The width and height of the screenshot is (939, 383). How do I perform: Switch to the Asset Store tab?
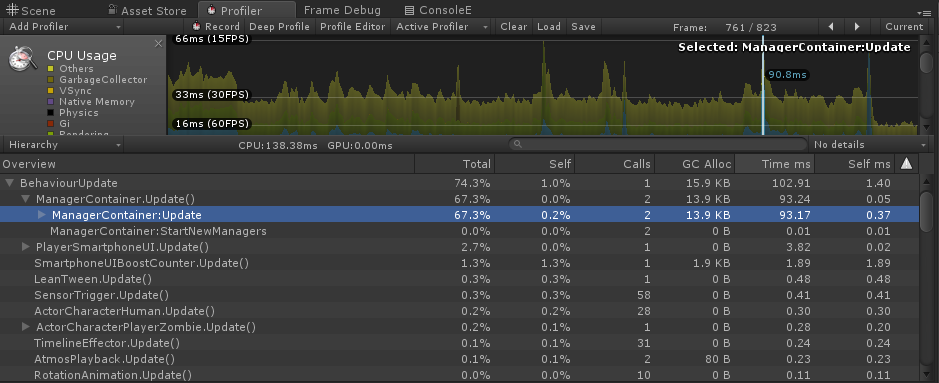(x=152, y=10)
